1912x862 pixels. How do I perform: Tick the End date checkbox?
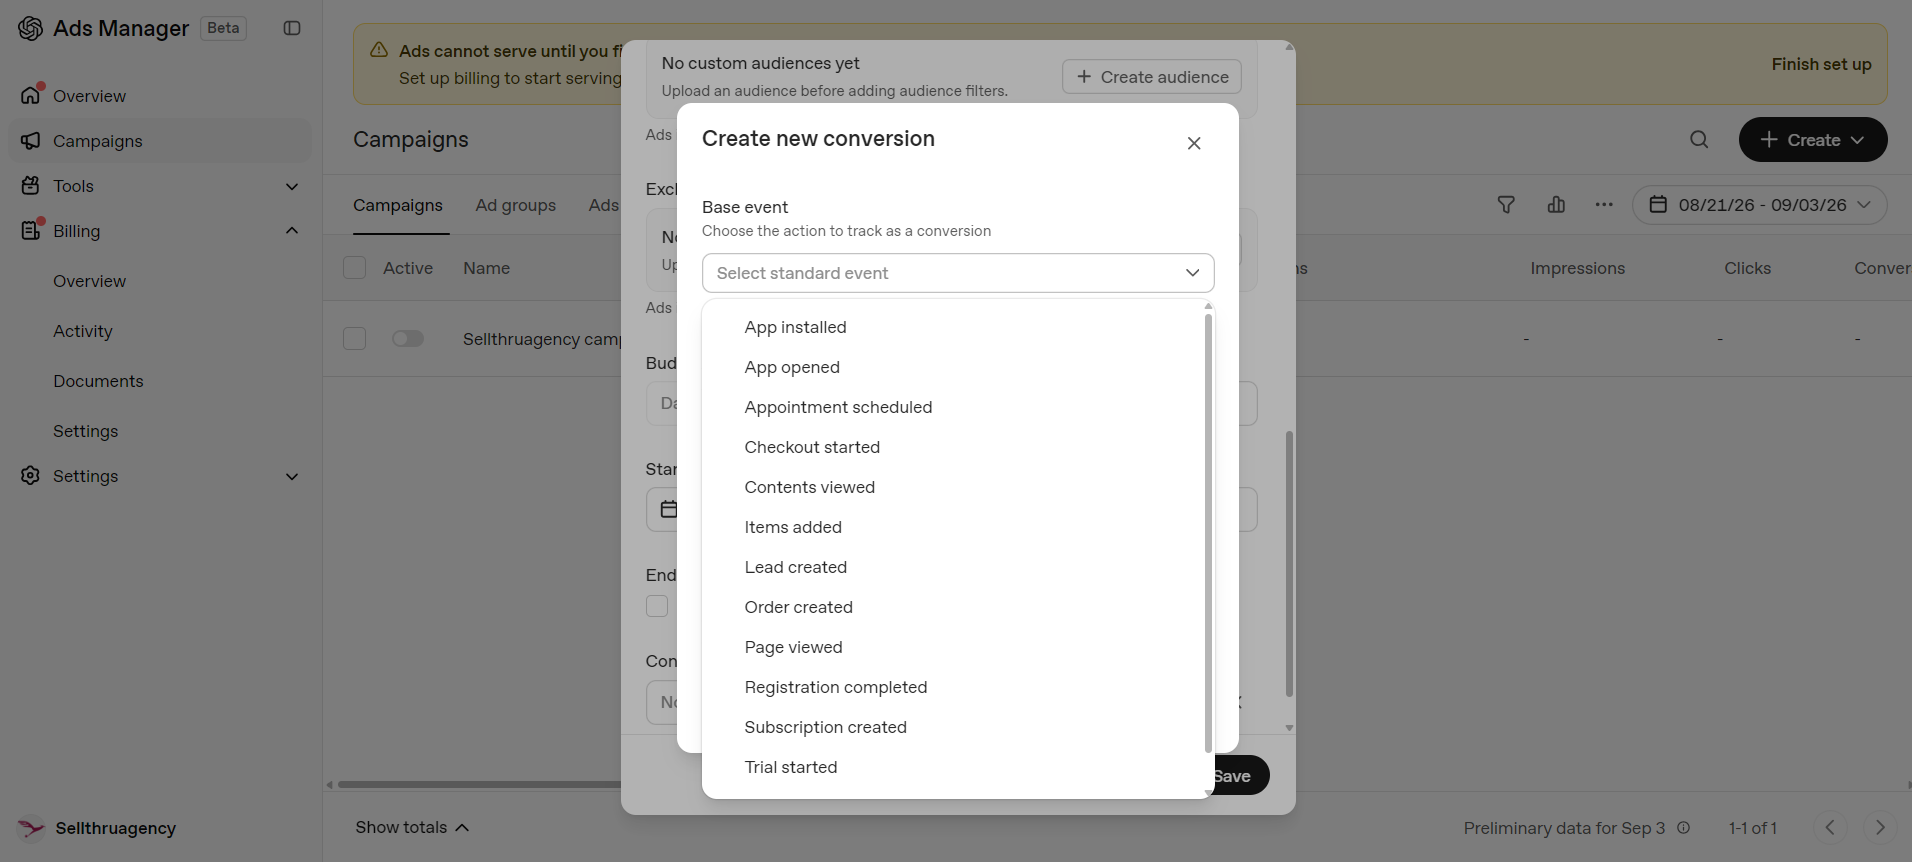(657, 606)
